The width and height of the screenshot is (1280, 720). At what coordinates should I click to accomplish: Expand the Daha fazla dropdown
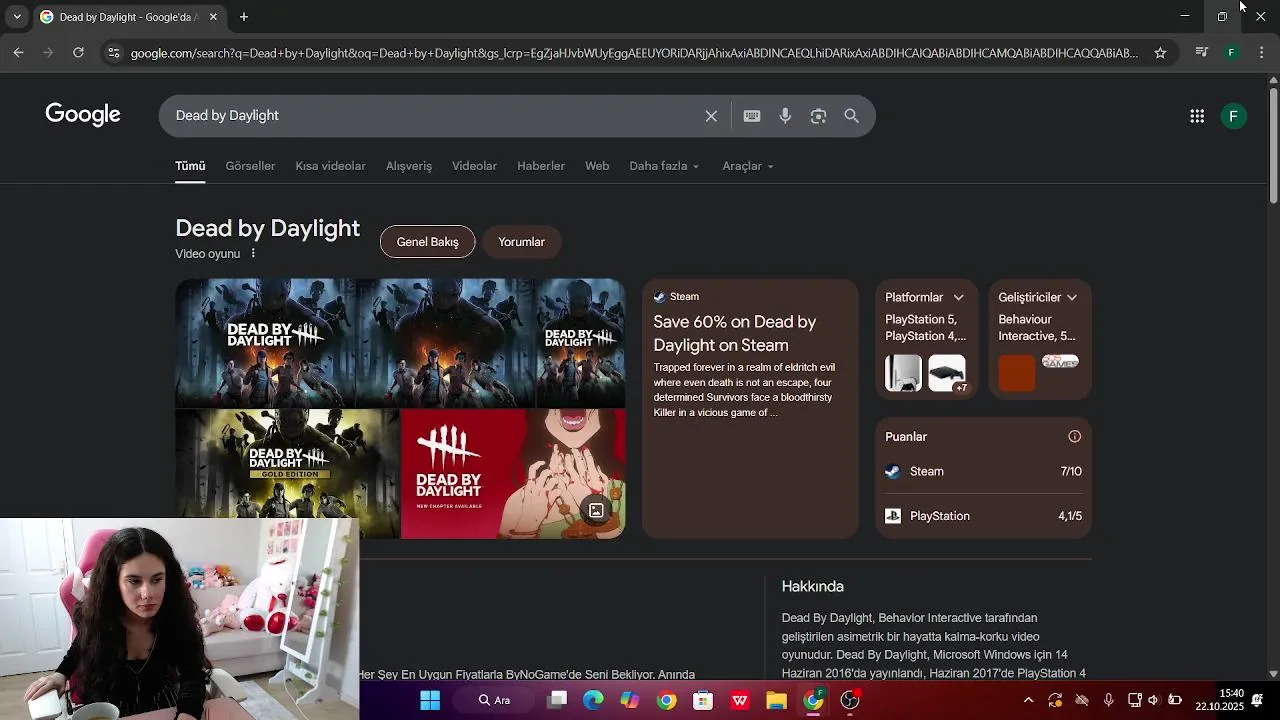pyautogui.click(x=664, y=166)
